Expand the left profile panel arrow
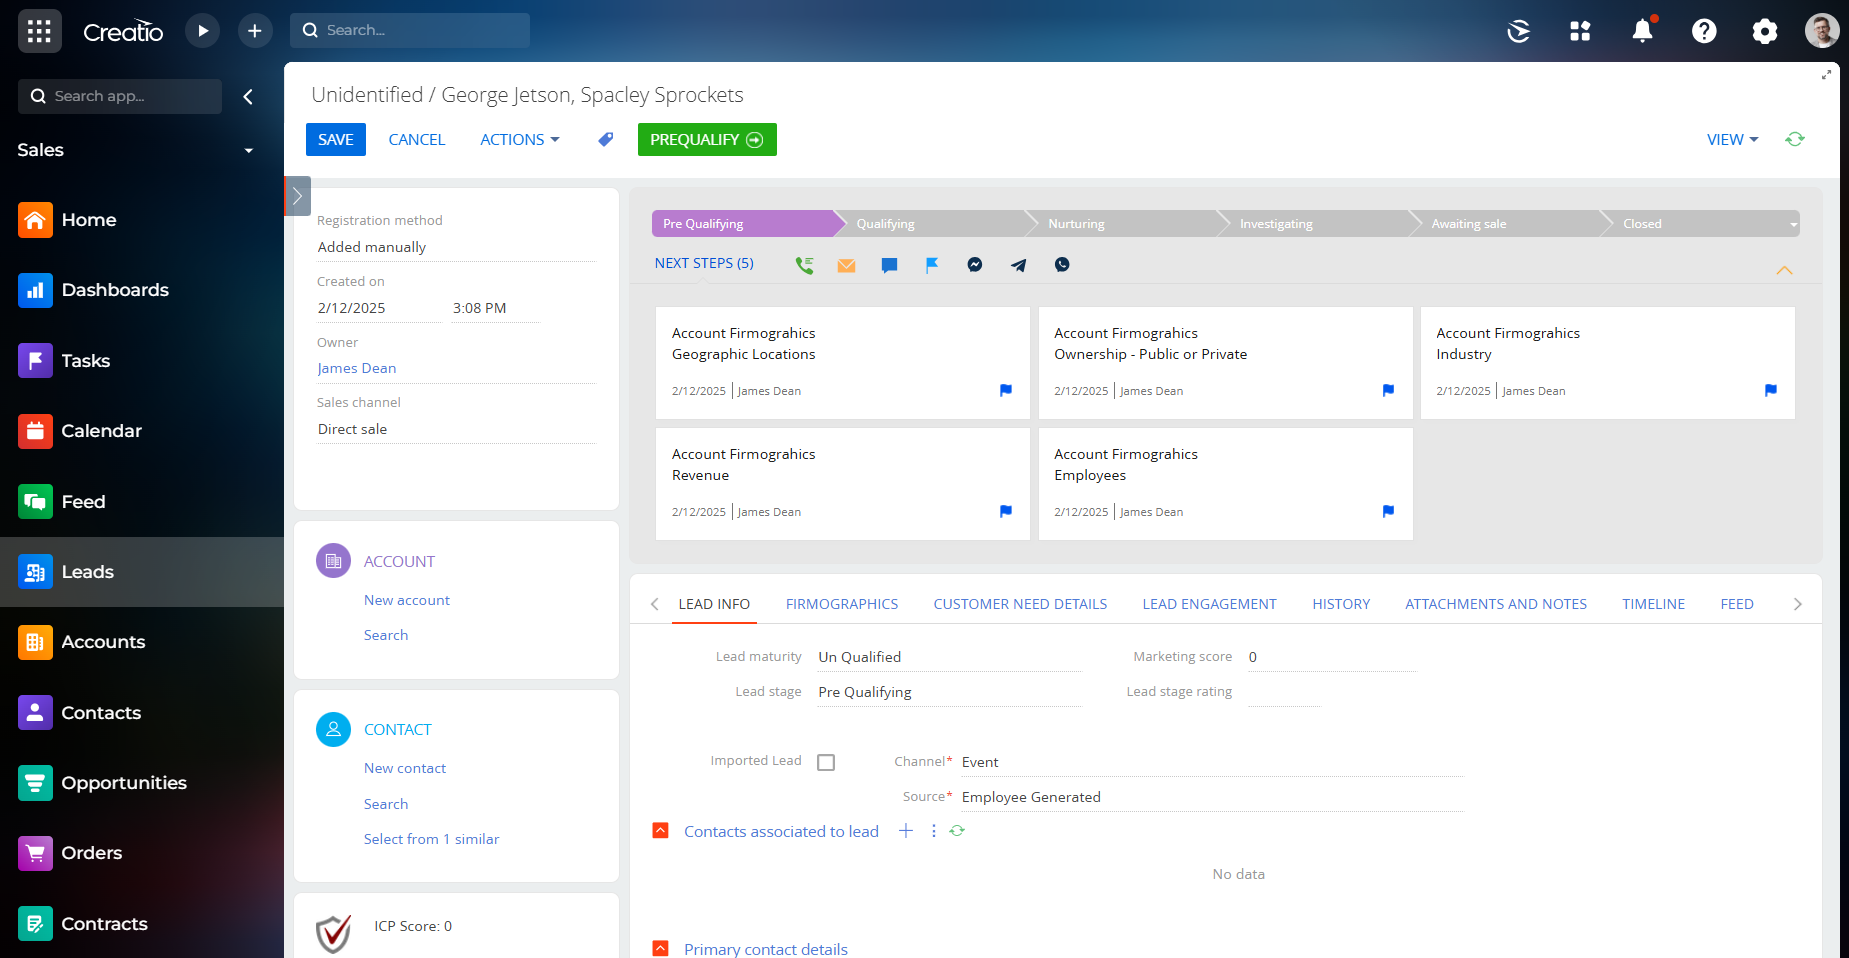The width and height of the screenshot is (1849, 958). click(297, 196)
